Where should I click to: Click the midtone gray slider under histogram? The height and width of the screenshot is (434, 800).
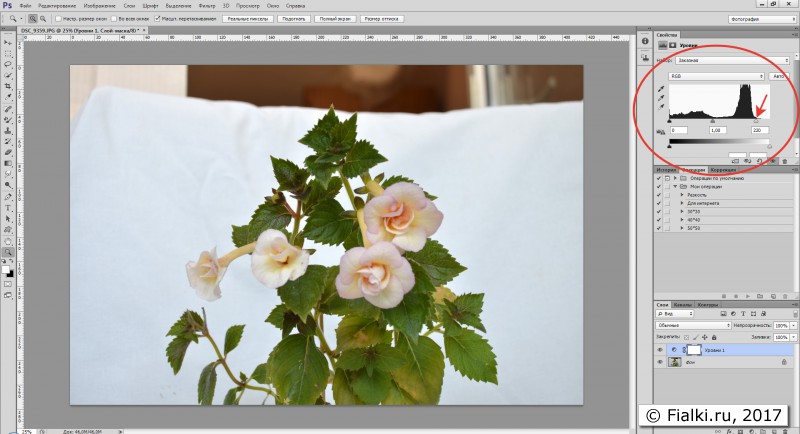tap(713, 121)
